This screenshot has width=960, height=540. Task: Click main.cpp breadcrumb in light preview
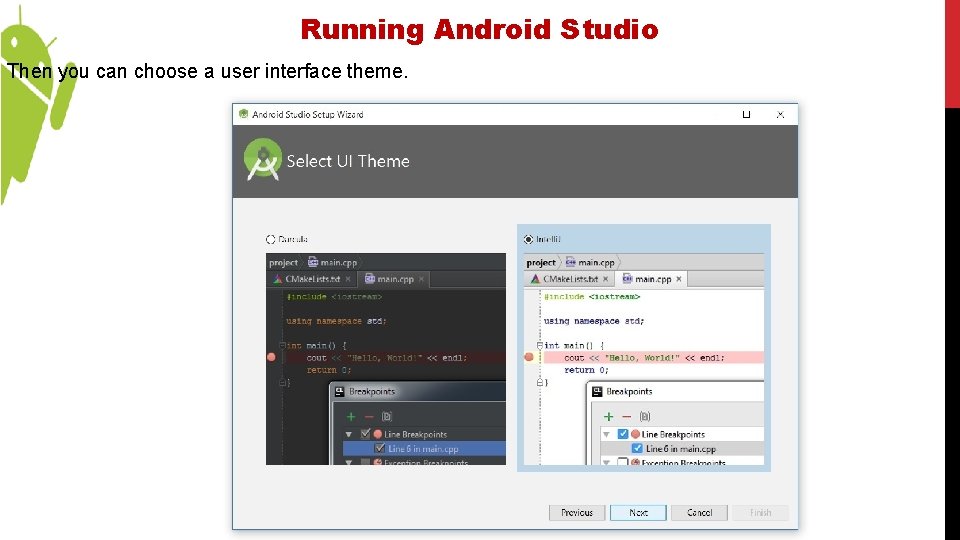[590, 263]
